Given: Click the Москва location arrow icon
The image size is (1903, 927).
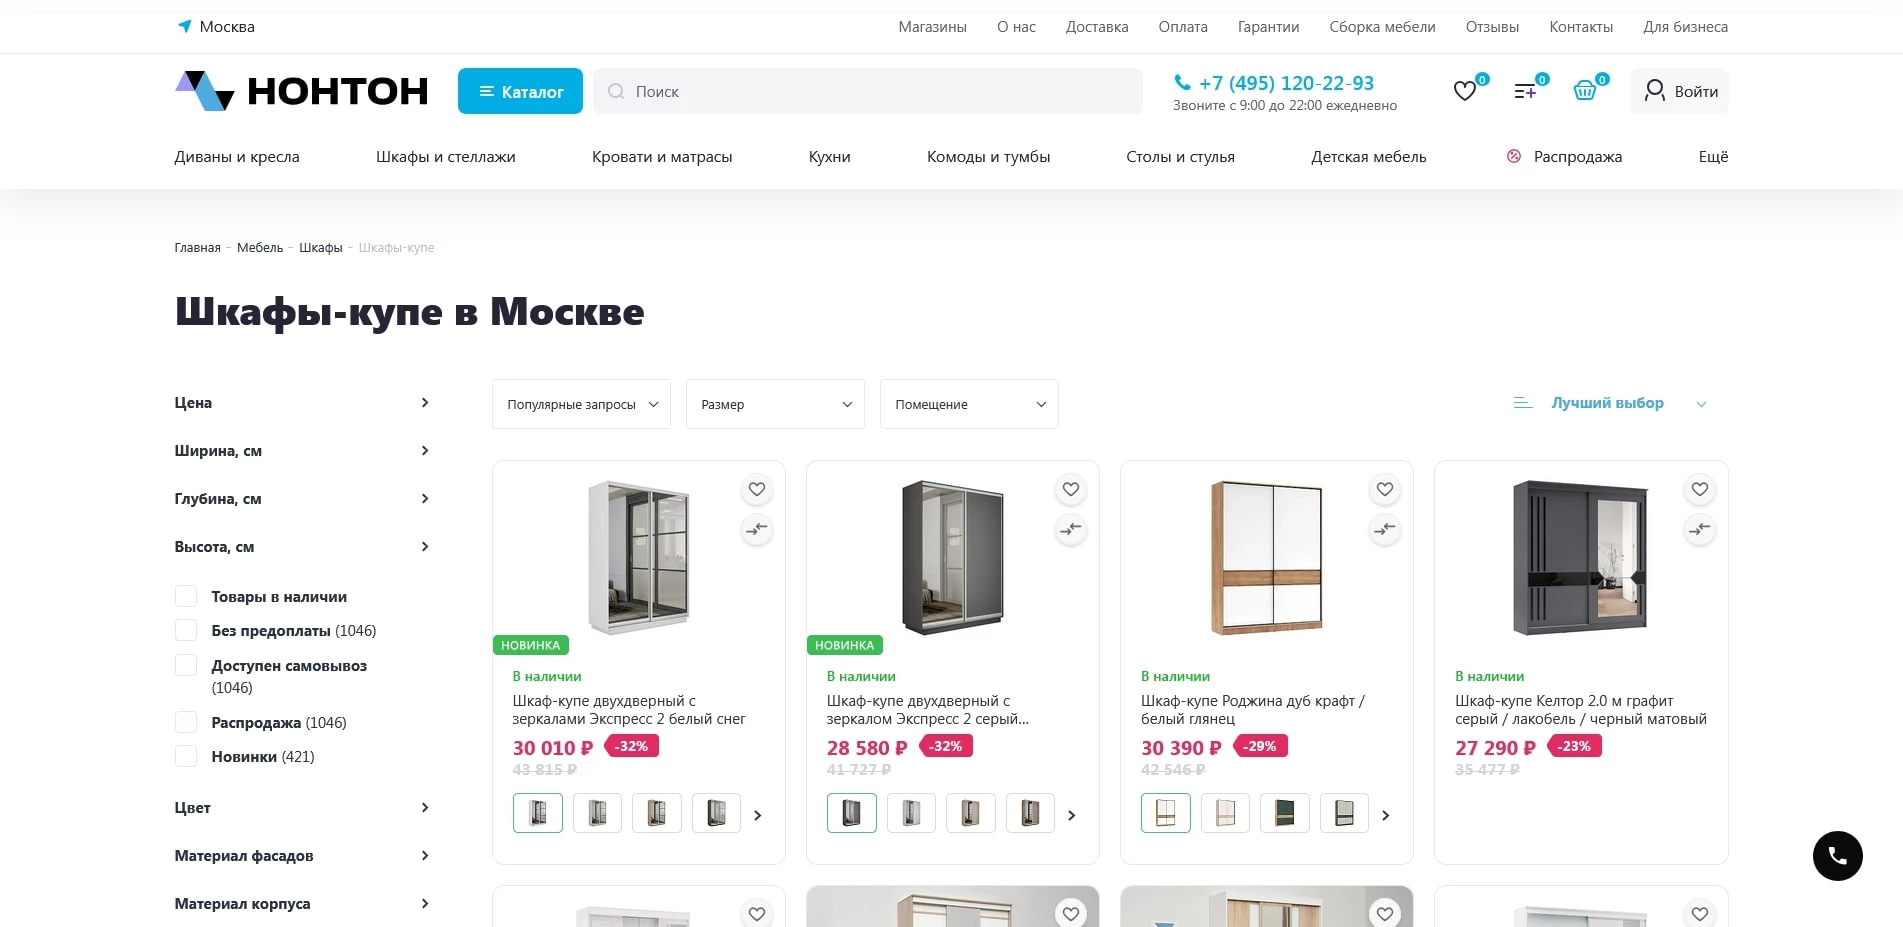Looking at the screenshot, I should point(185,26).
